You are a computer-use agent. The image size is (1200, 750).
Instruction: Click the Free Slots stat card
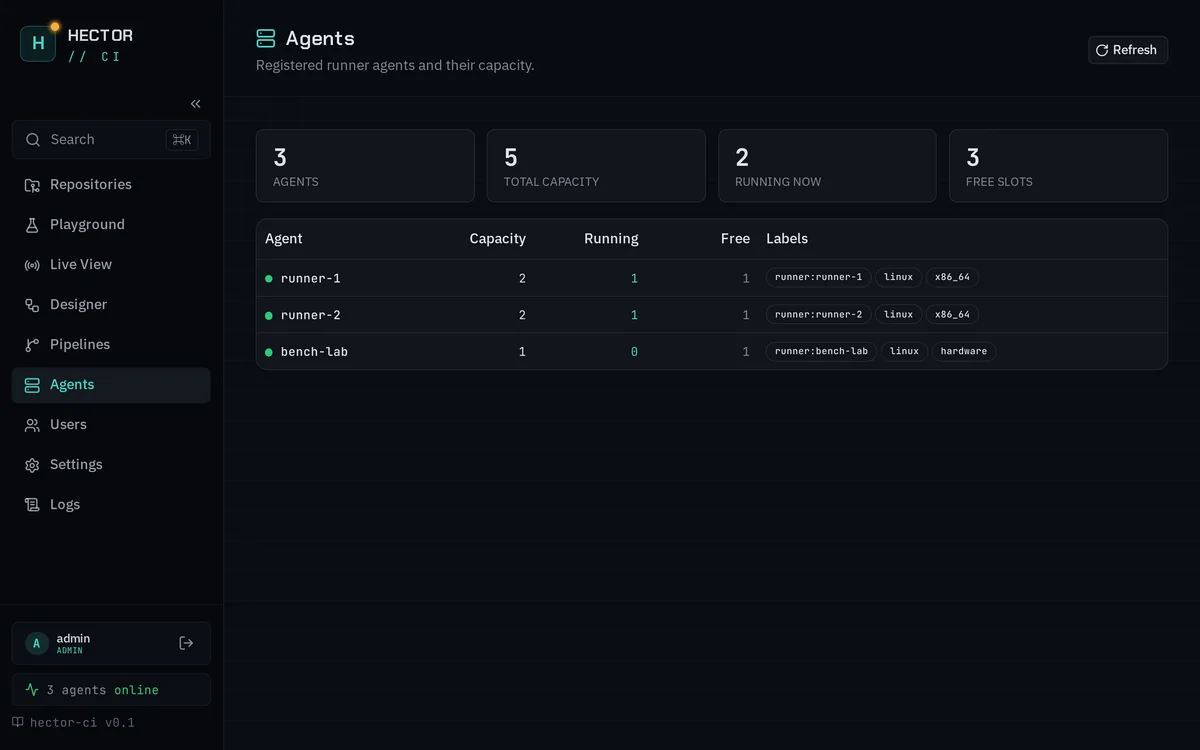1058,166
